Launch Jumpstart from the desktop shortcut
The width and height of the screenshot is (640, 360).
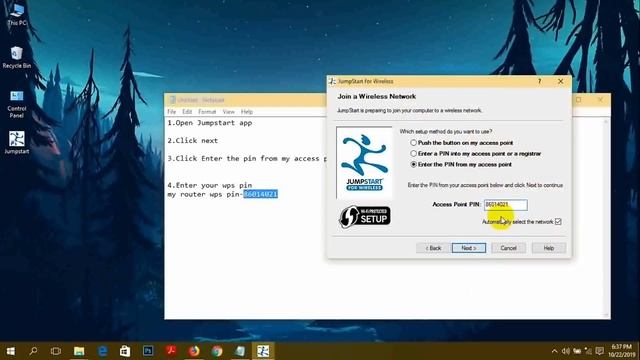(x=17, y=142)
